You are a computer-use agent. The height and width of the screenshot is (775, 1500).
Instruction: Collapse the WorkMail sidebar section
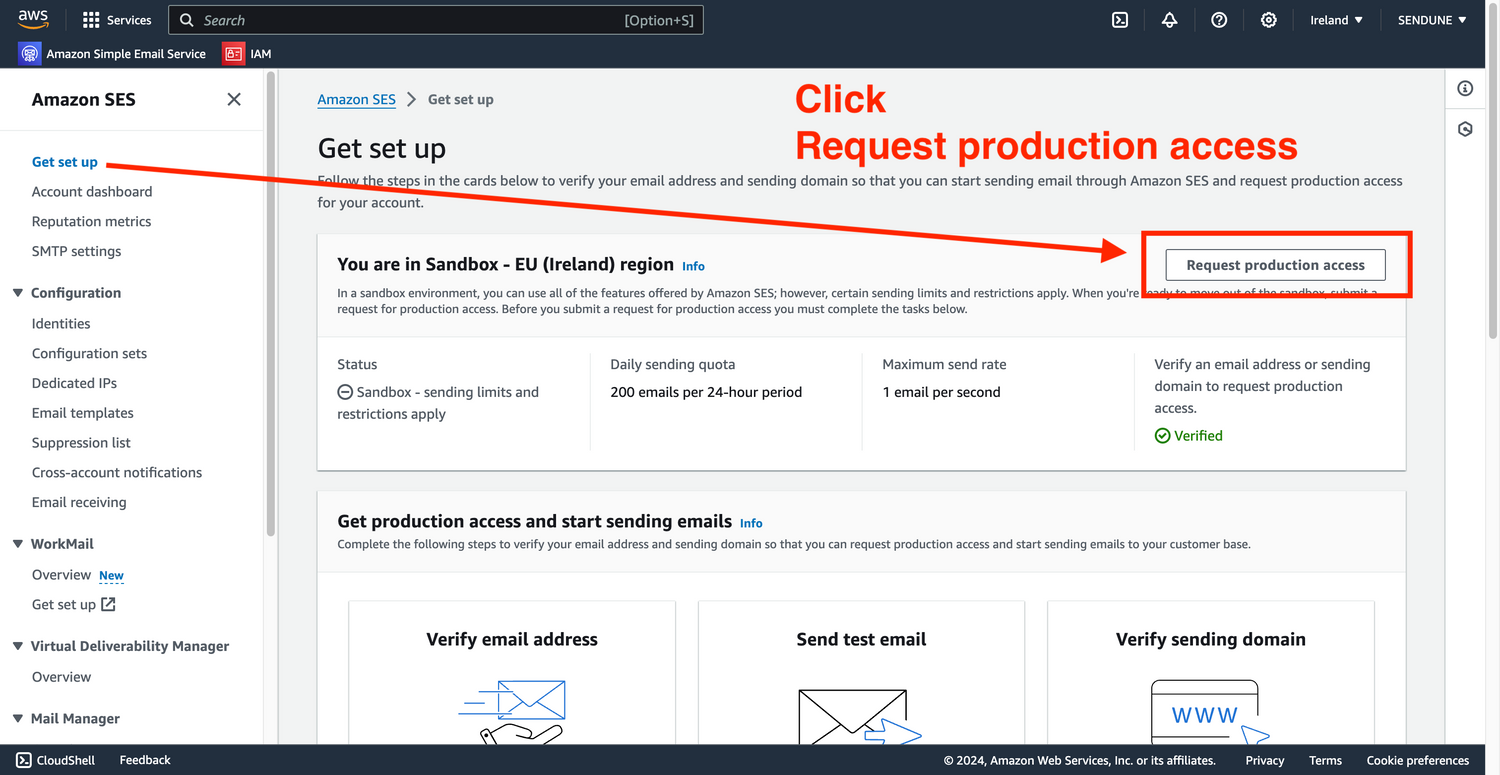coord(18,544)
